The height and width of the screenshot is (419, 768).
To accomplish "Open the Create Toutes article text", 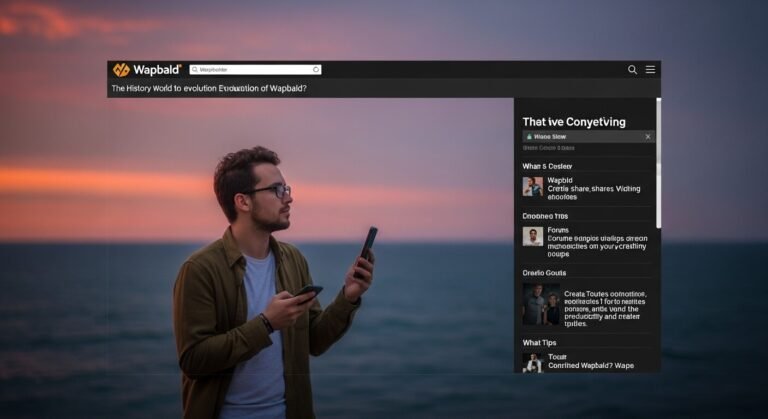I will 605,308.
